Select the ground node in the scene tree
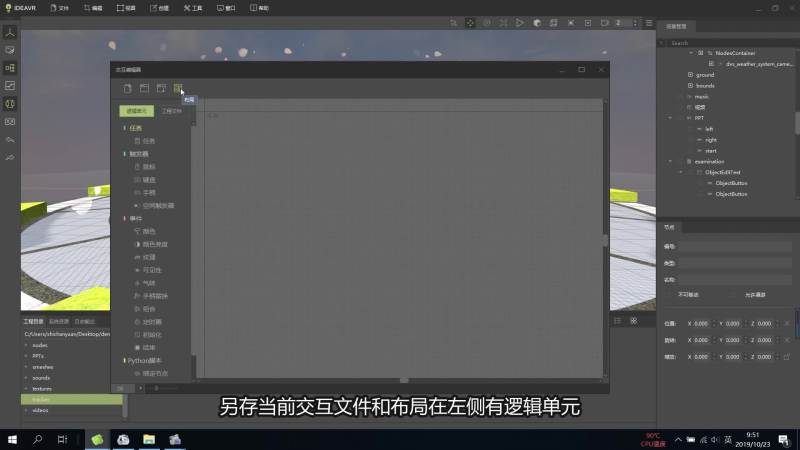Image resolution: width=800 pixels, height=450 pixels. click(705, 74)
